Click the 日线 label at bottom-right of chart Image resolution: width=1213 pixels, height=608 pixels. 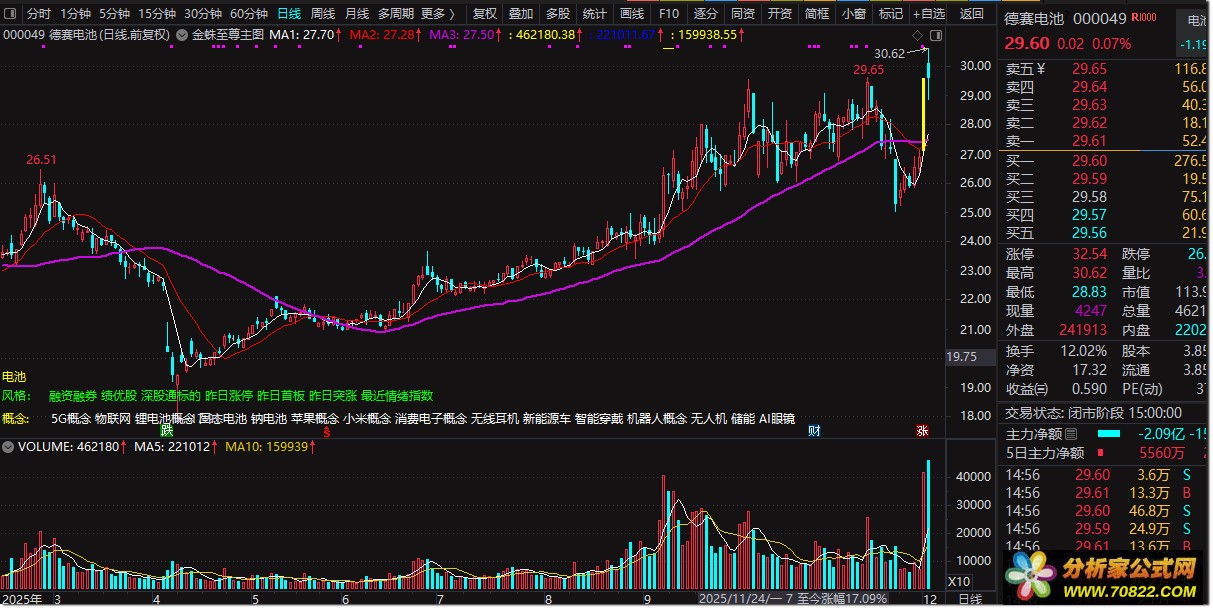[x=970, y=599]
